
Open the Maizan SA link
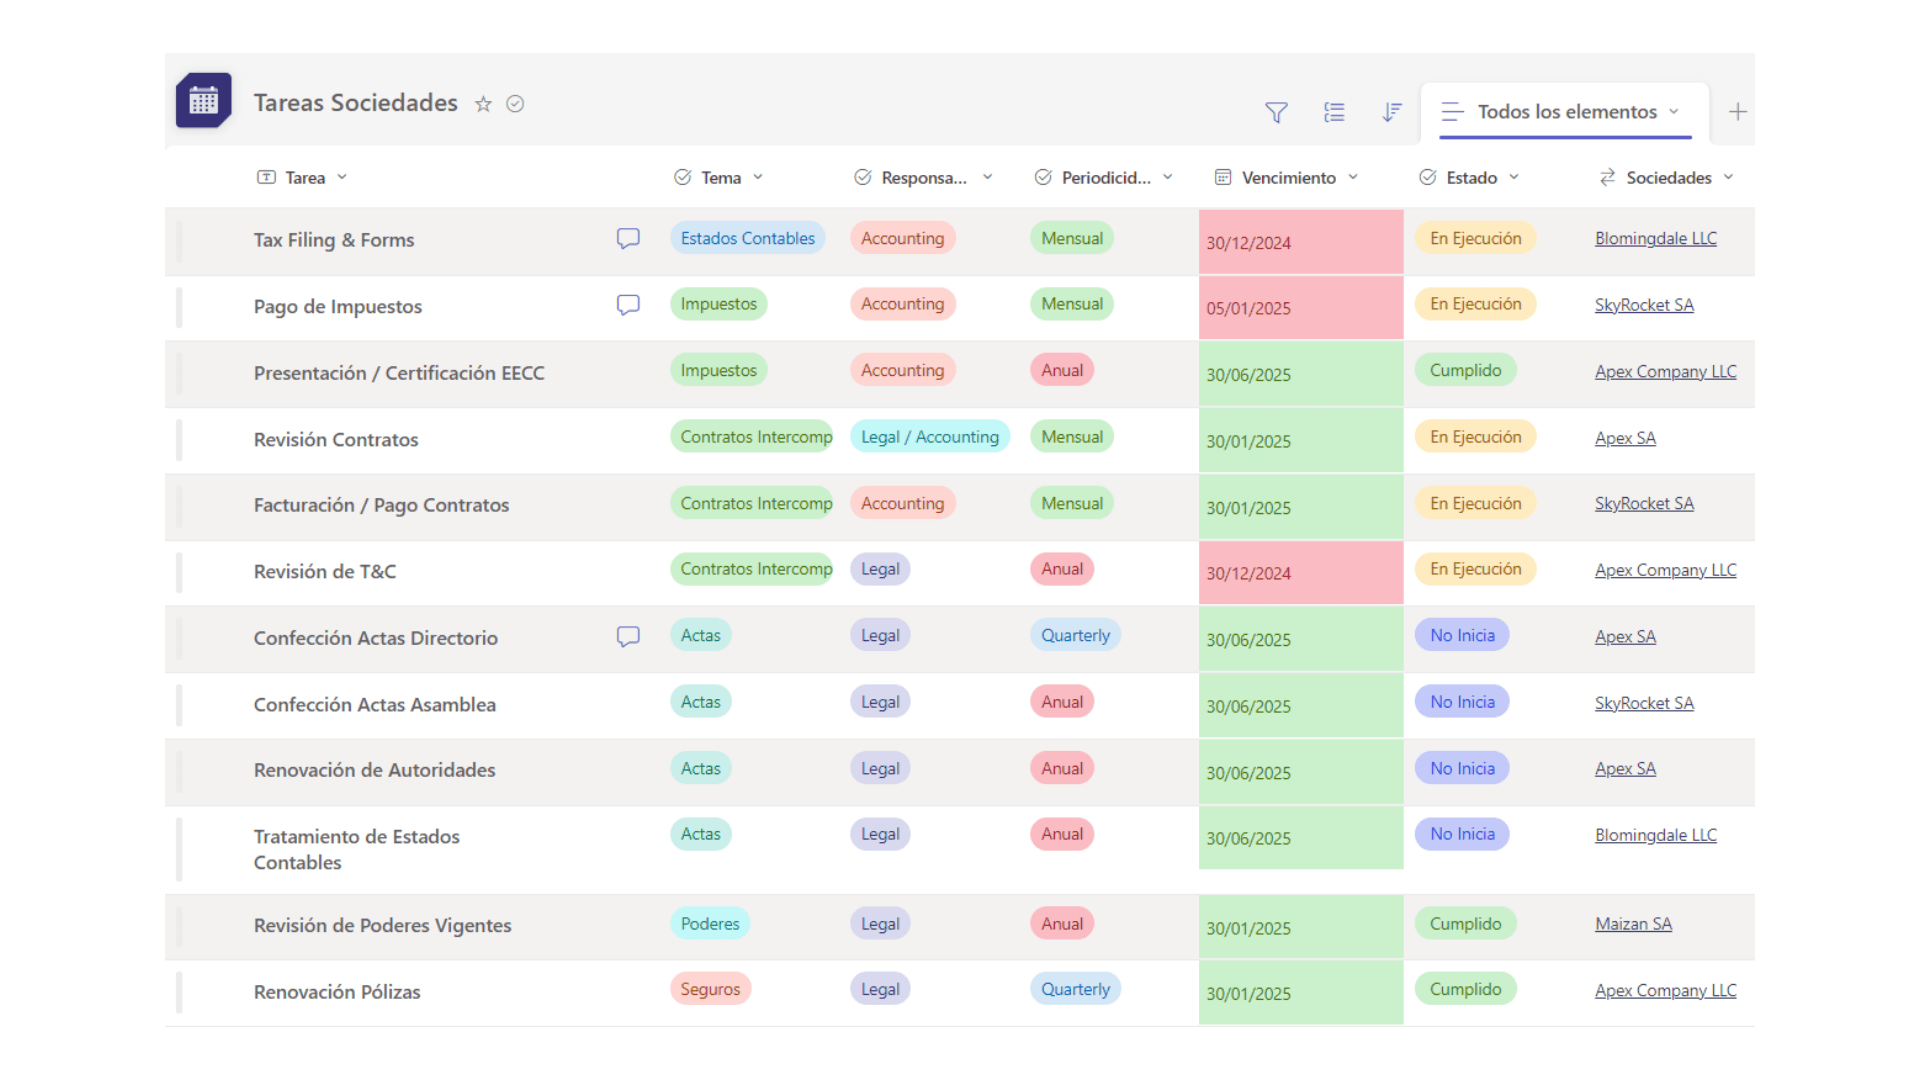click(1633, 924)
